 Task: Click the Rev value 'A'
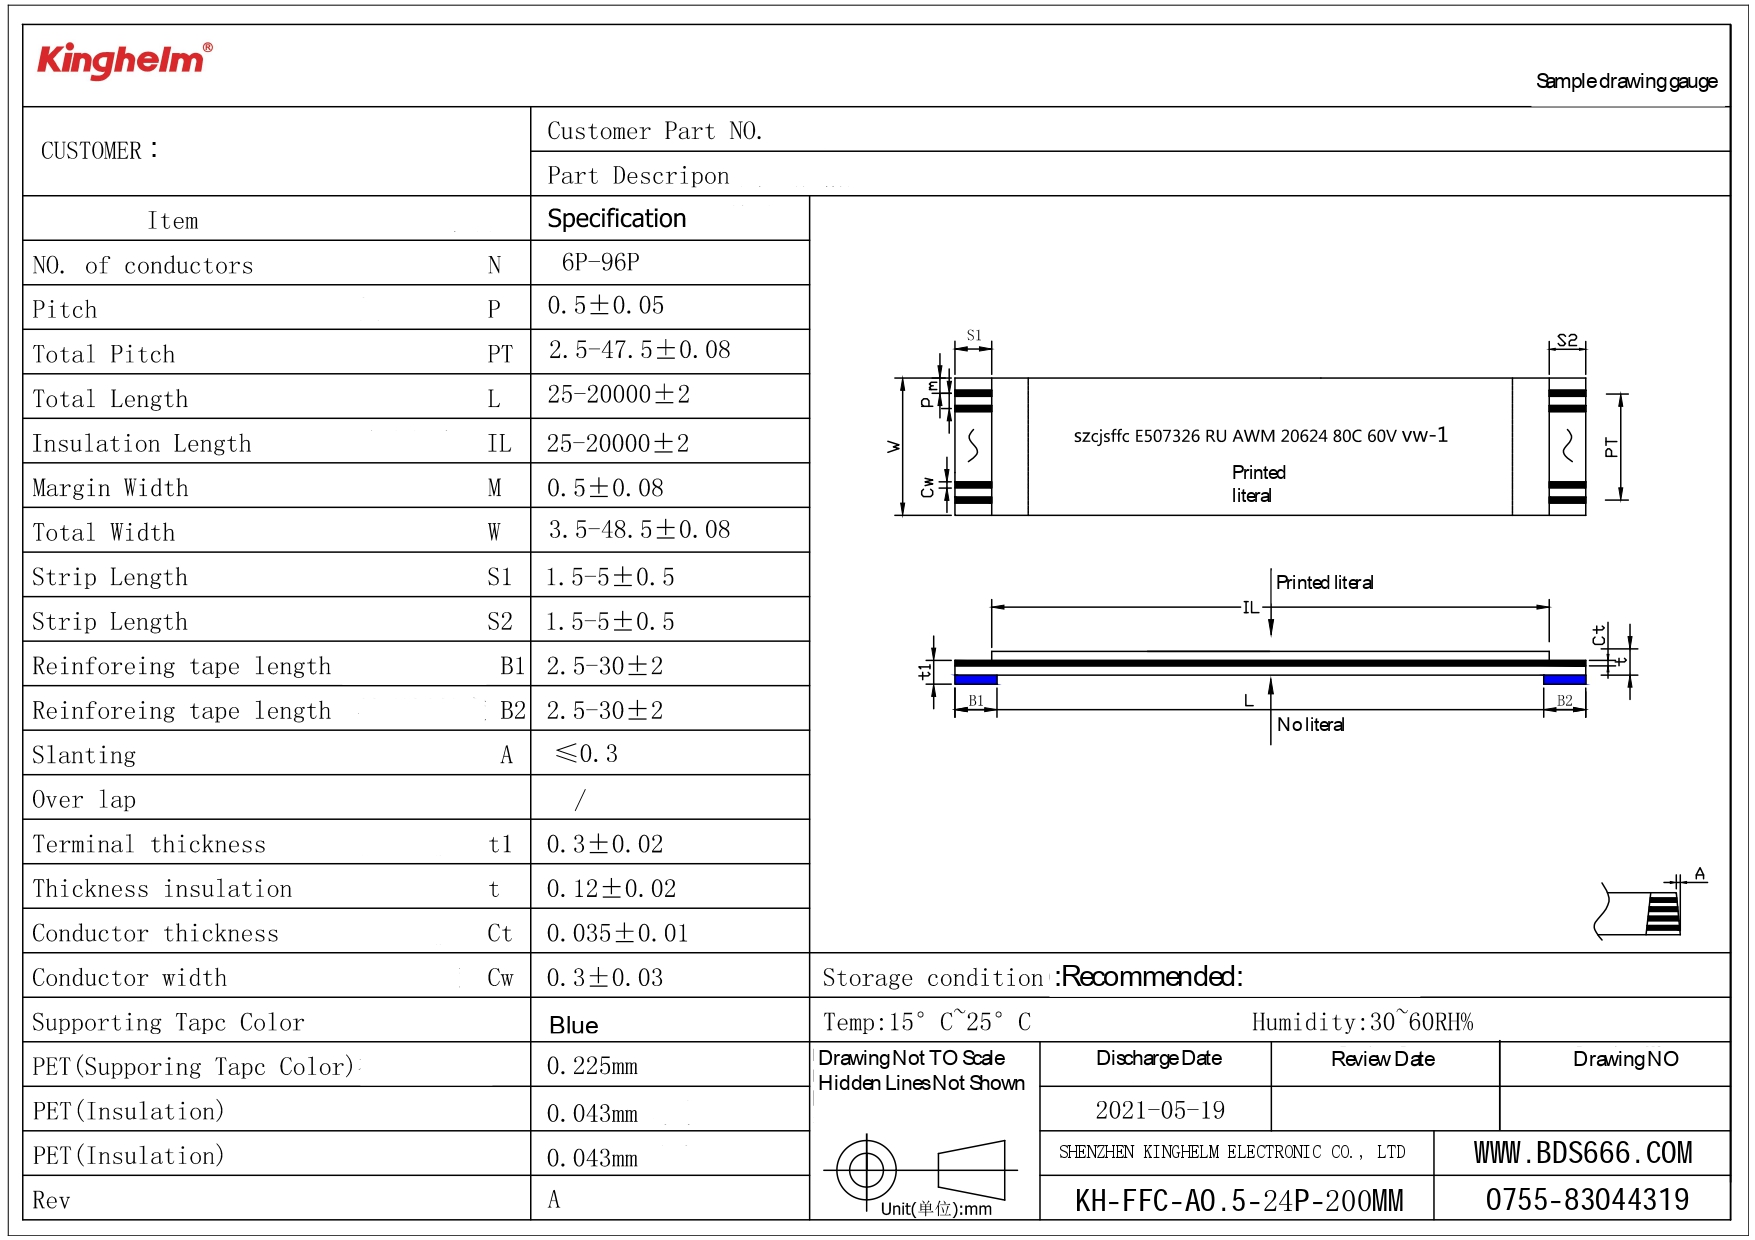click(554, 1200)
